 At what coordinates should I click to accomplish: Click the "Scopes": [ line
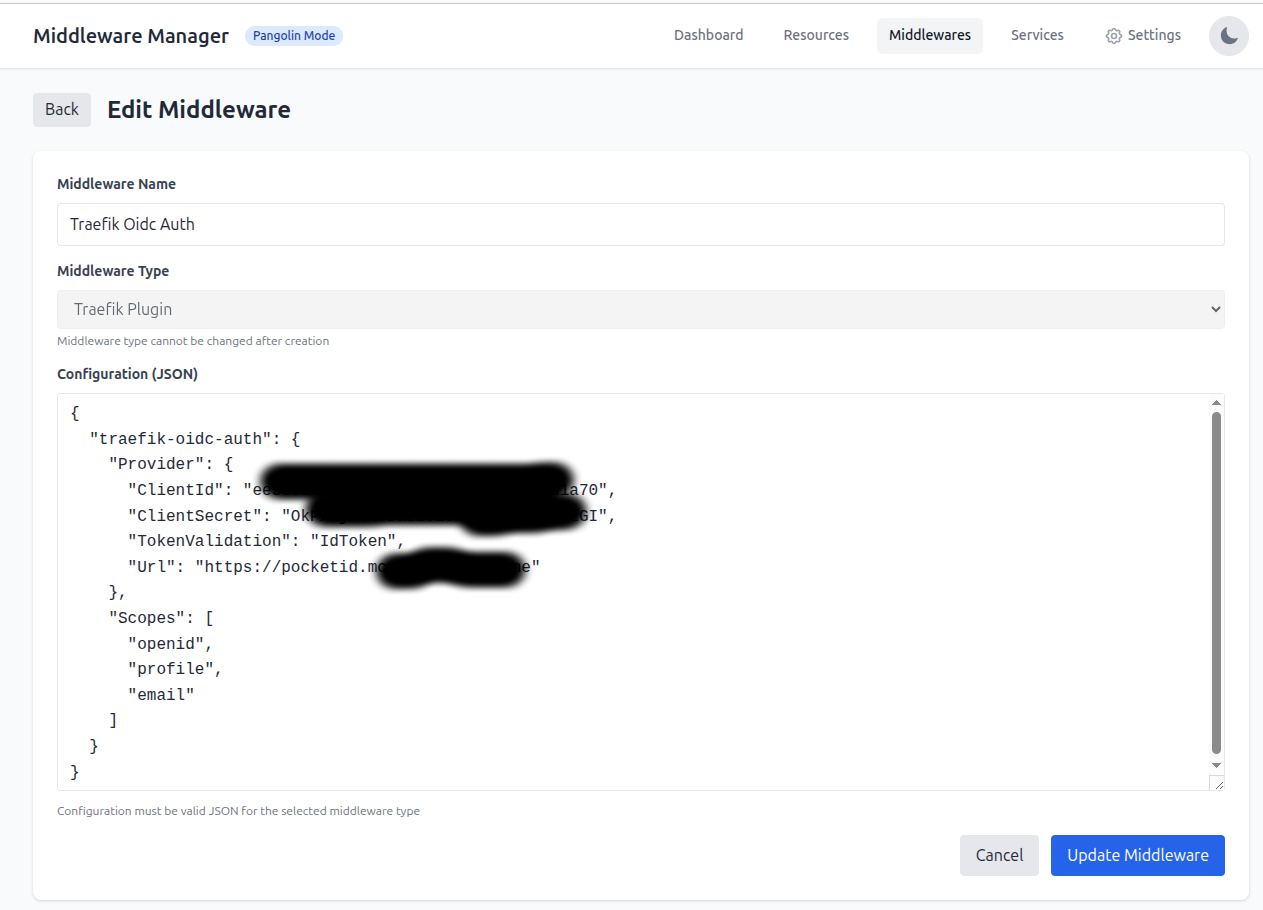click(161, 618)
